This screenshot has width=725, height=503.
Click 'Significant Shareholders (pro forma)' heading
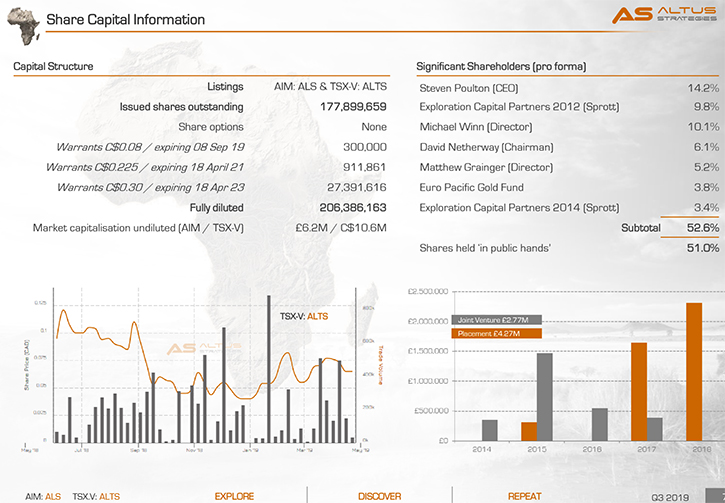coord(501,66)
